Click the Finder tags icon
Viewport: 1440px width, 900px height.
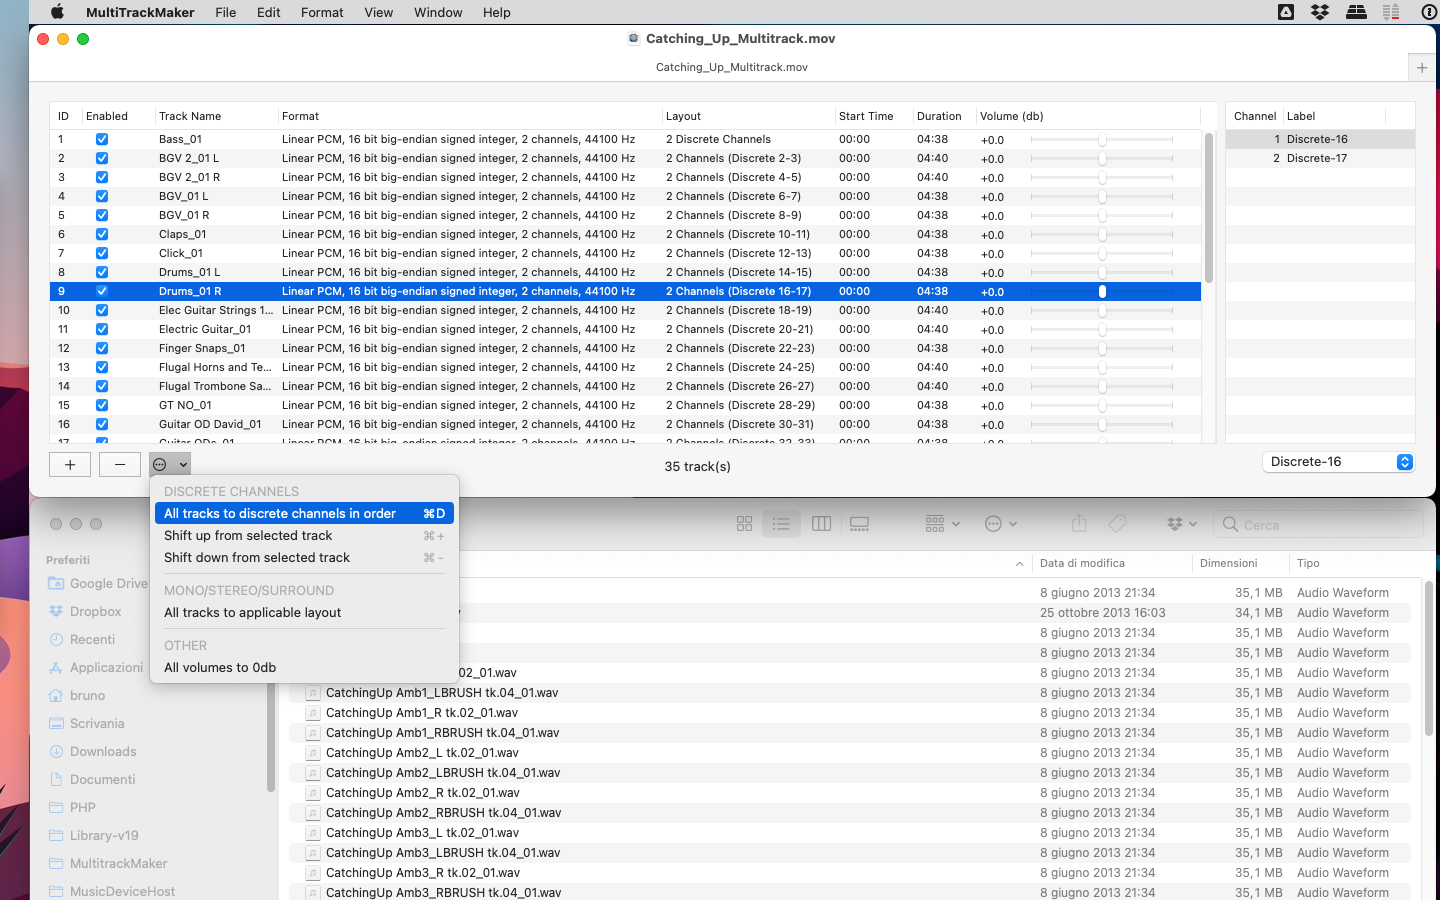click(1118, 523)
